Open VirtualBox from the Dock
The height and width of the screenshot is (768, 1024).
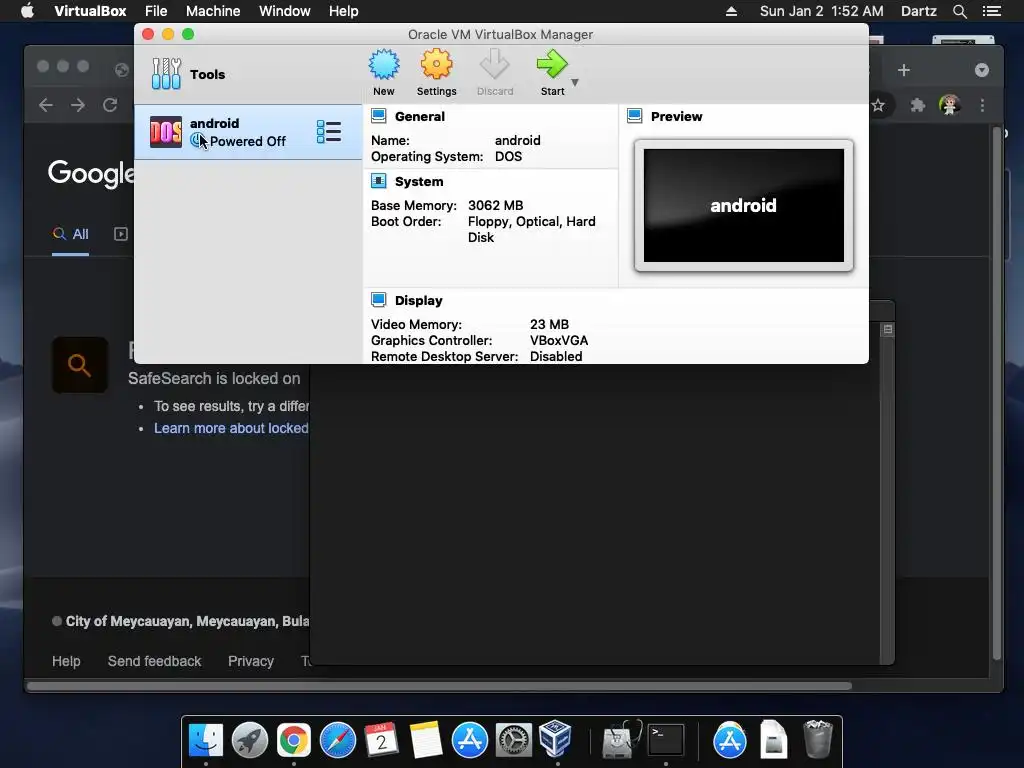[x=556, y=739]
